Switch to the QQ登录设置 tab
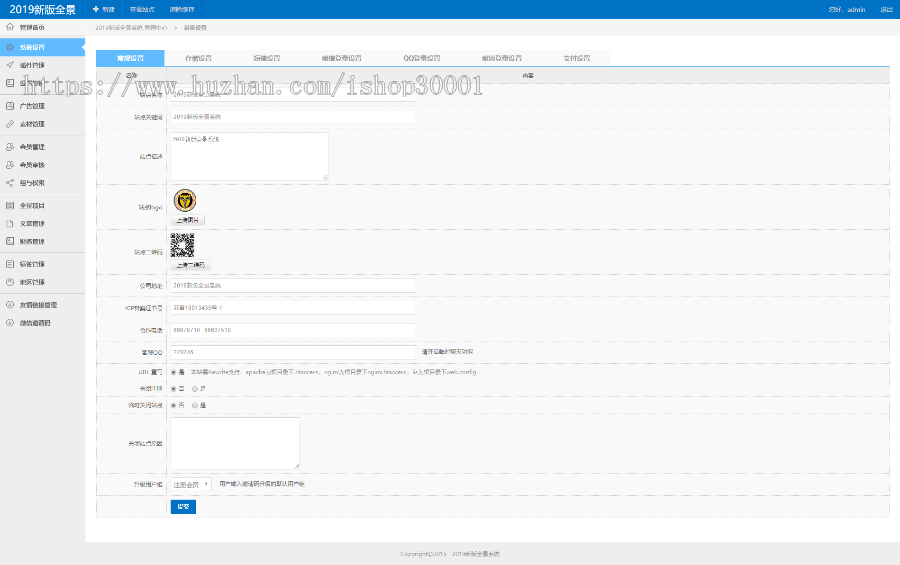This screenshot has width=900, height=565. [422, 58]
